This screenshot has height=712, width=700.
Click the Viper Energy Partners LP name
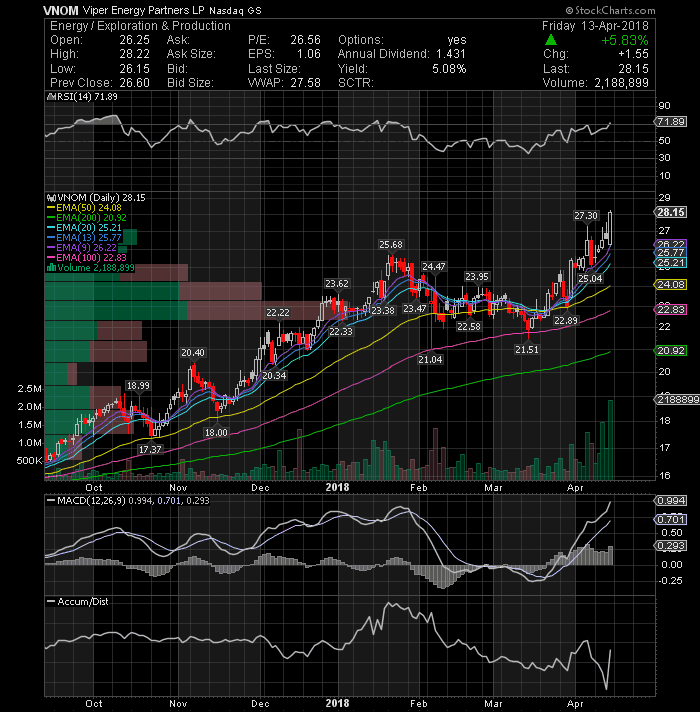(x=143, y=10)
